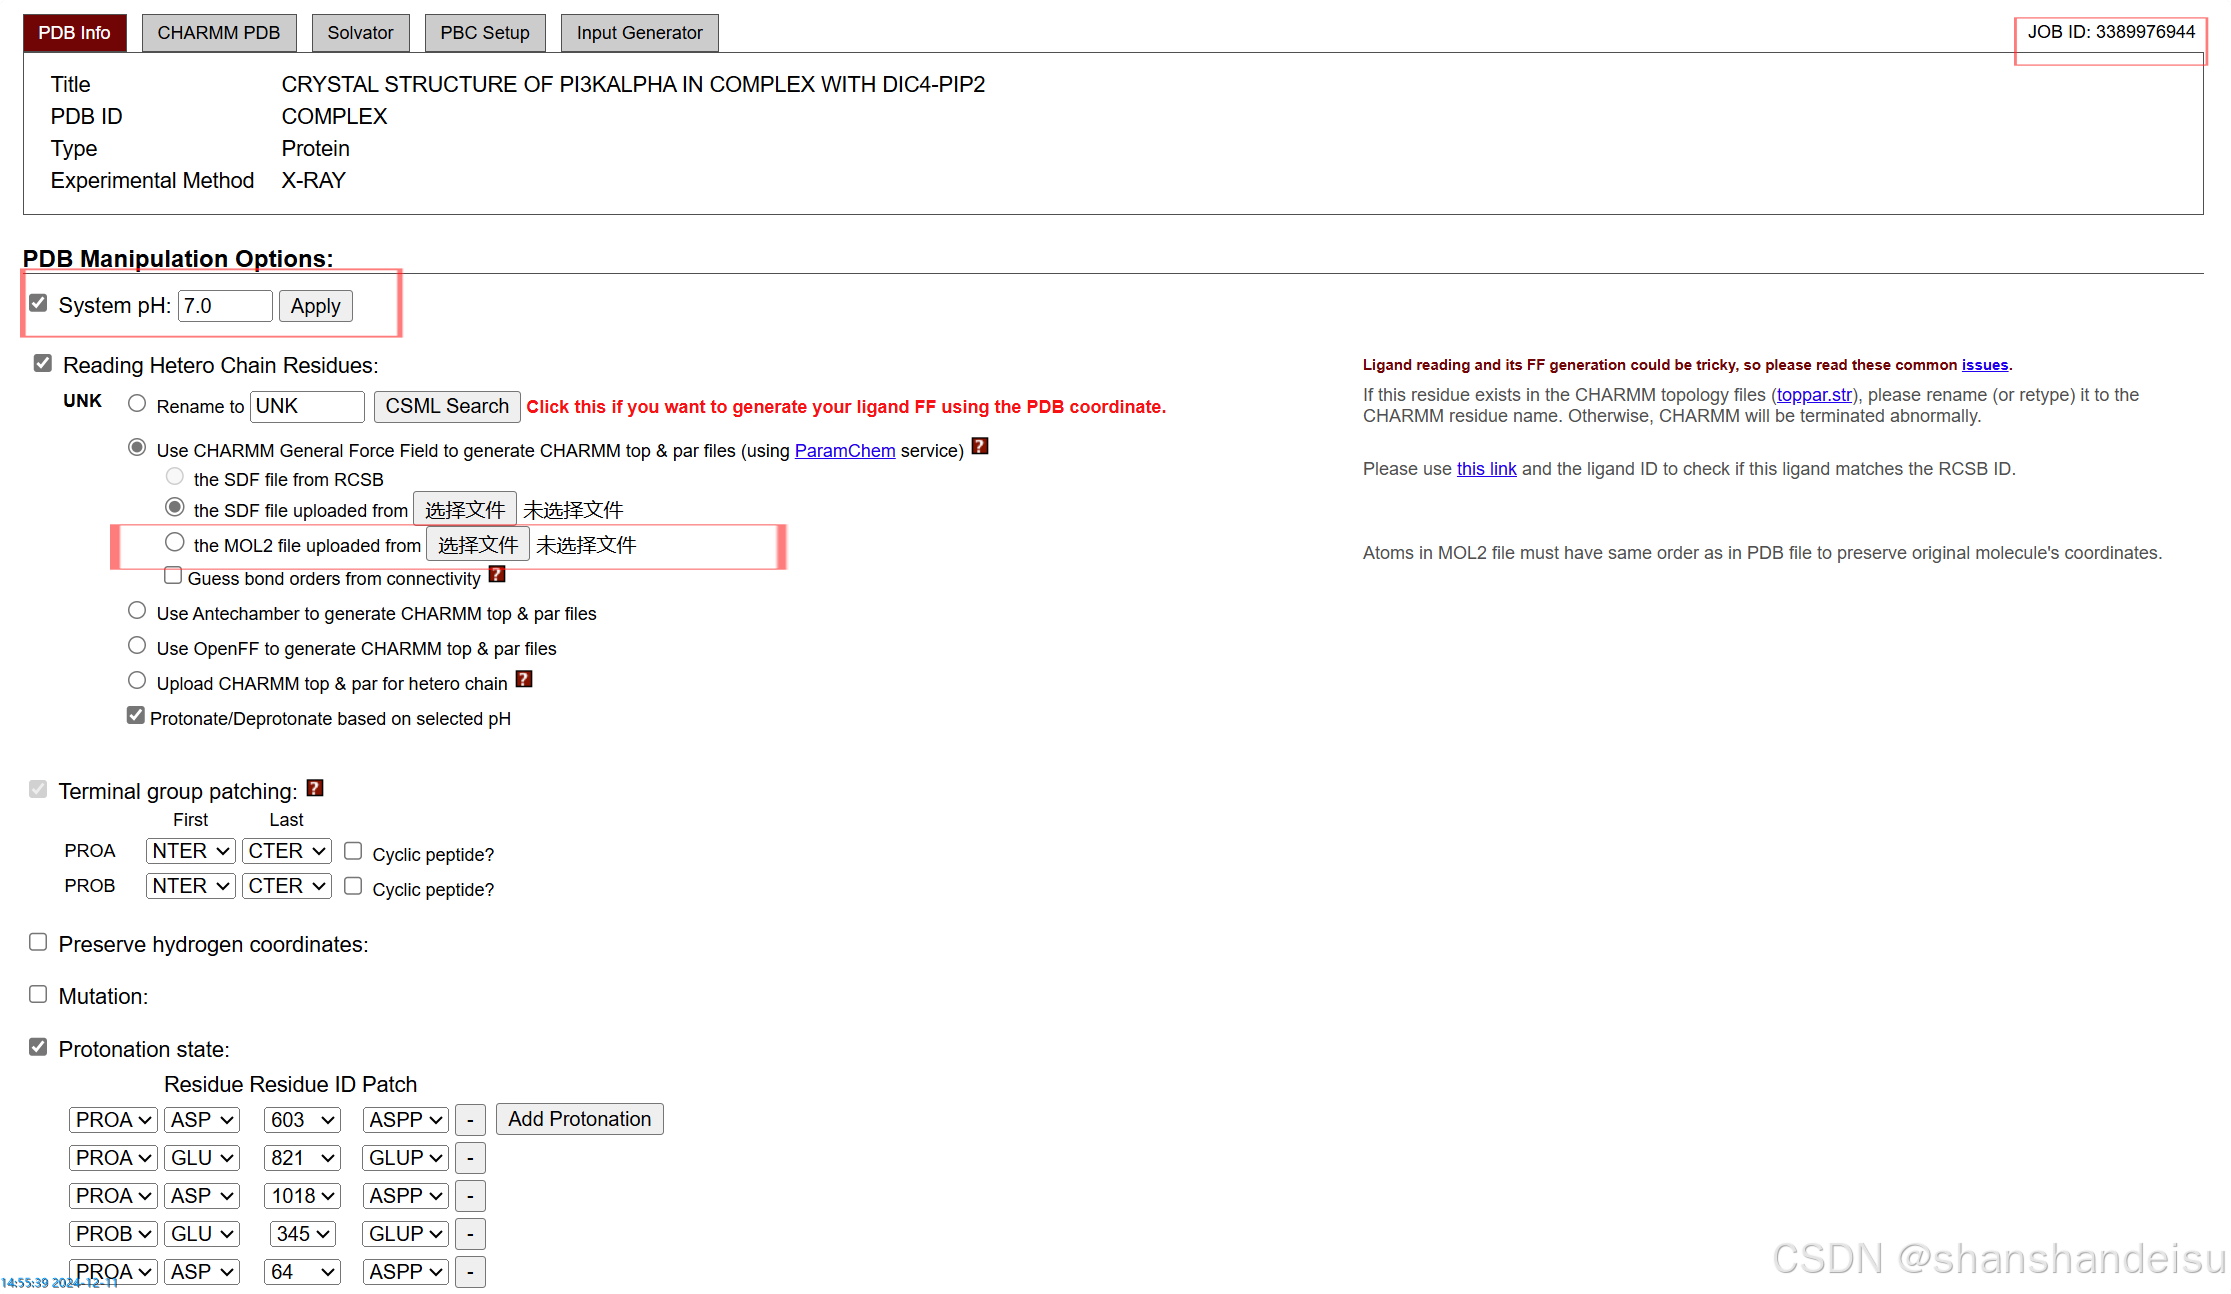Remove the PROB GLU 345 protonation row
Viewport: 2231px width, 1294px height.
point(470,1234)
